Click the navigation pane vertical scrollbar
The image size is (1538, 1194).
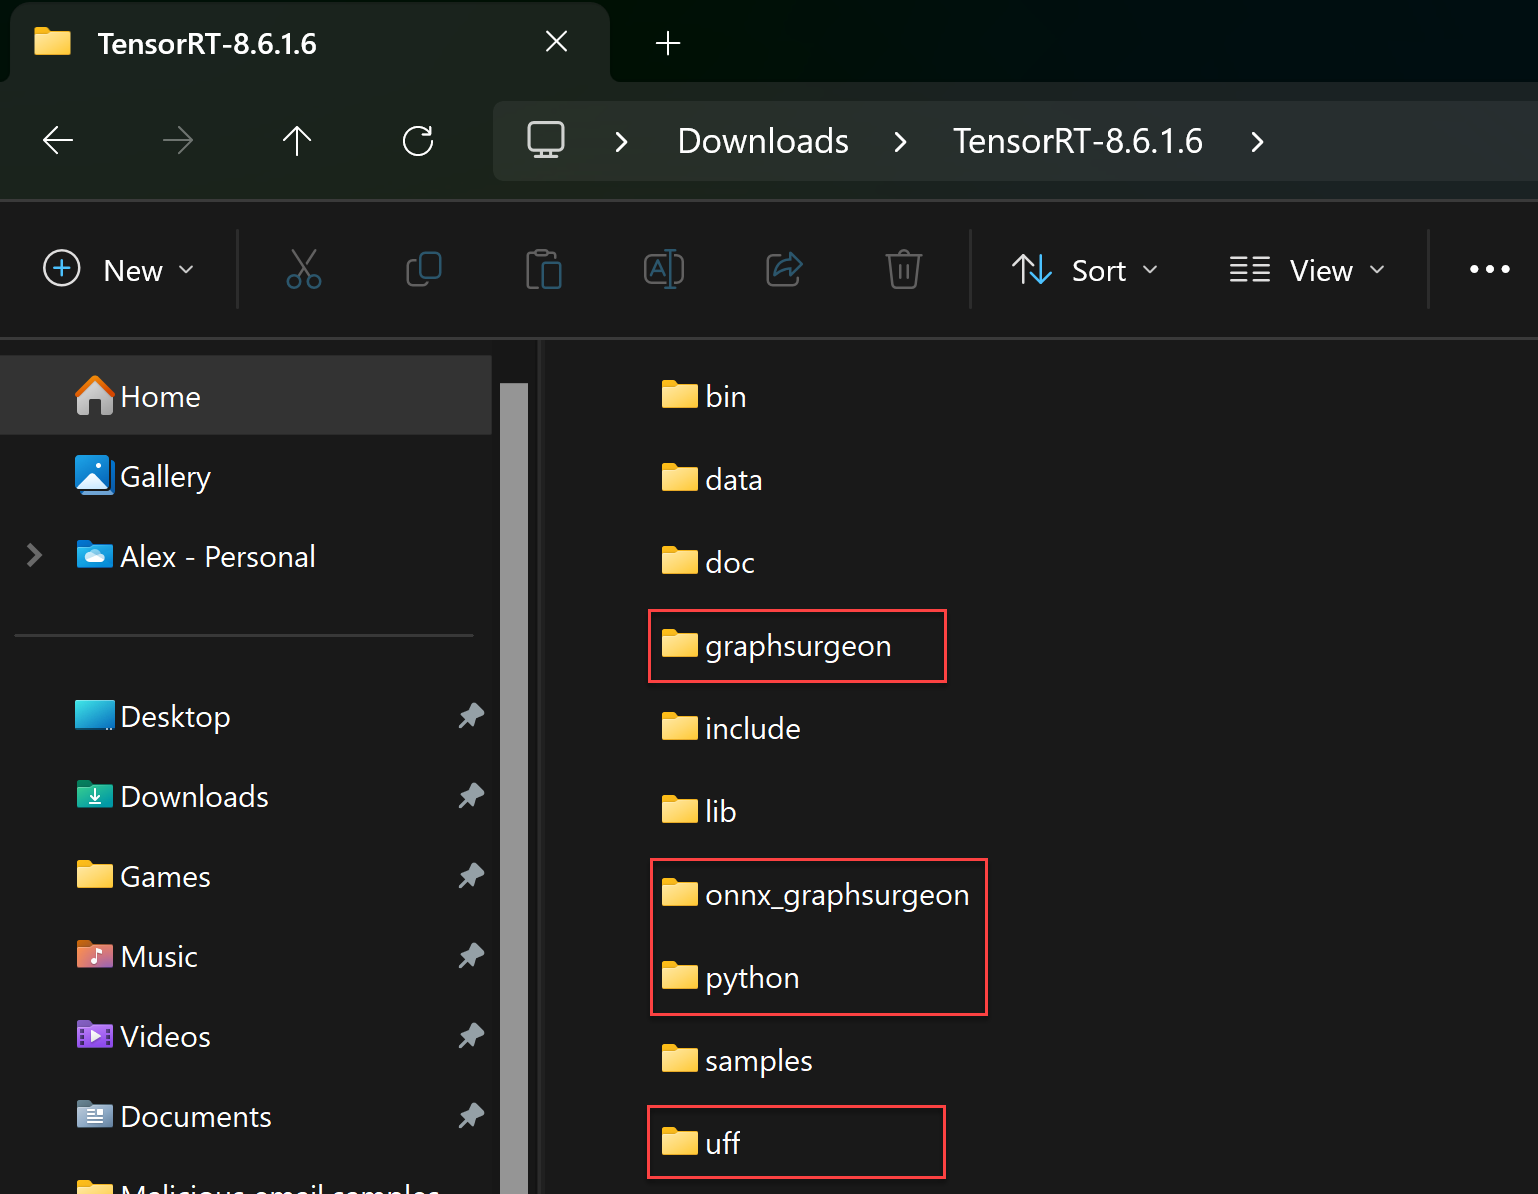click(x=514, y=788)
